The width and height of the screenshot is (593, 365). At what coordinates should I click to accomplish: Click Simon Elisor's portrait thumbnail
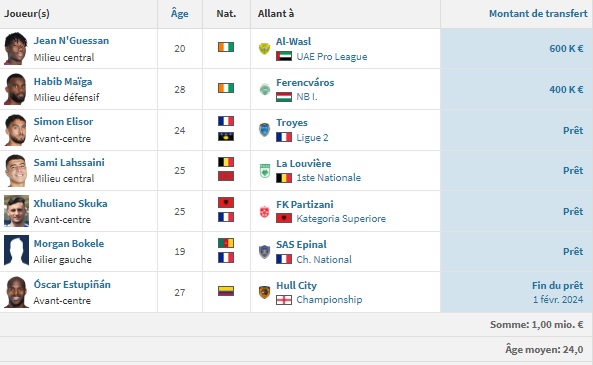coord(16,130)
